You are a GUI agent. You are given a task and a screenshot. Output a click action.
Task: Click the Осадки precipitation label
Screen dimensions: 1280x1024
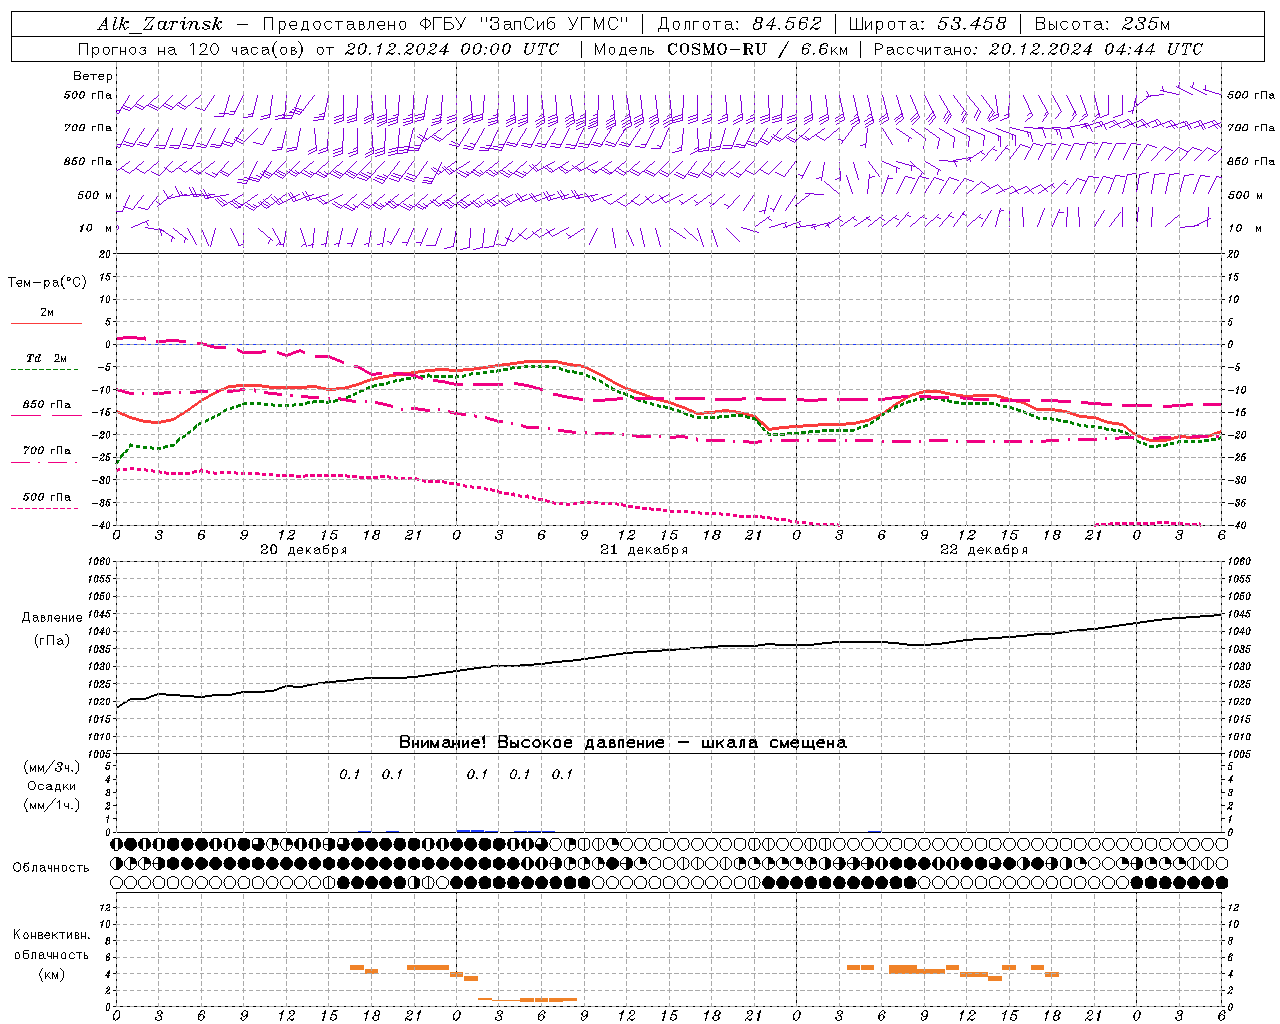point(51,786)
